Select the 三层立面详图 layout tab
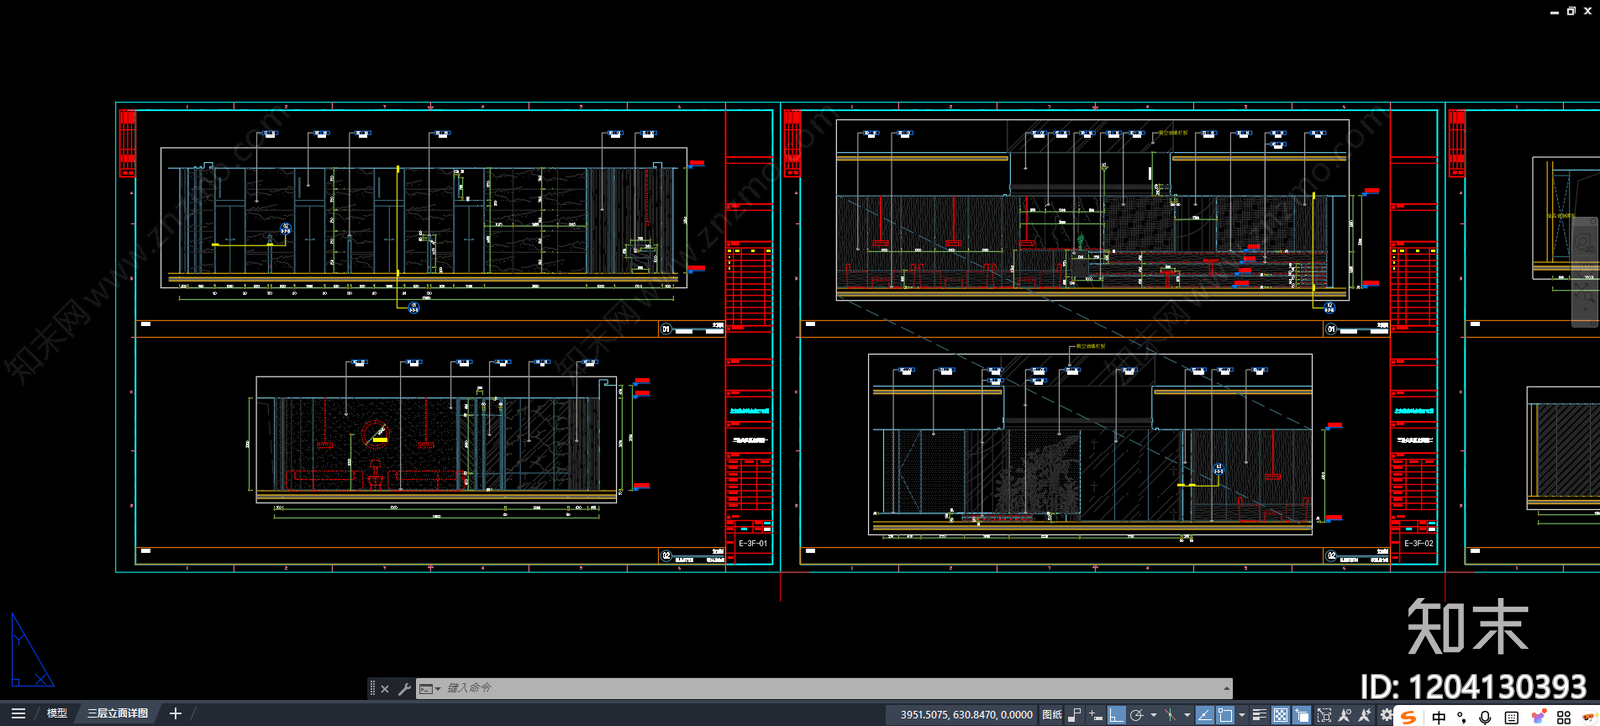The image size is (1600, 726). [117, 714]
